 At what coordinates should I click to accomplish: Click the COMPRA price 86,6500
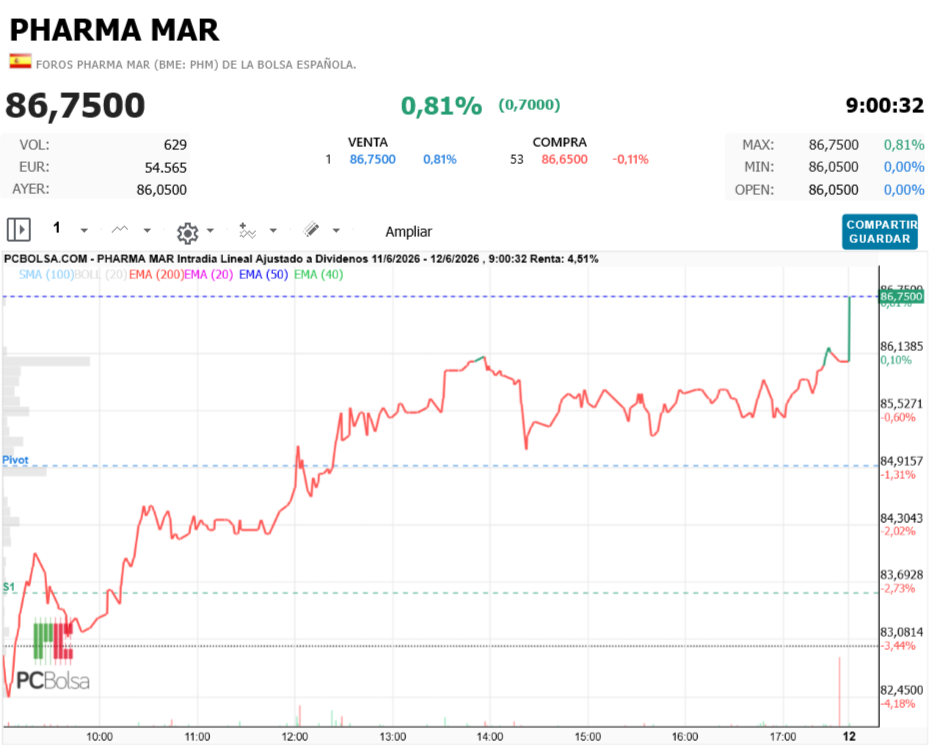click(564, 160)
